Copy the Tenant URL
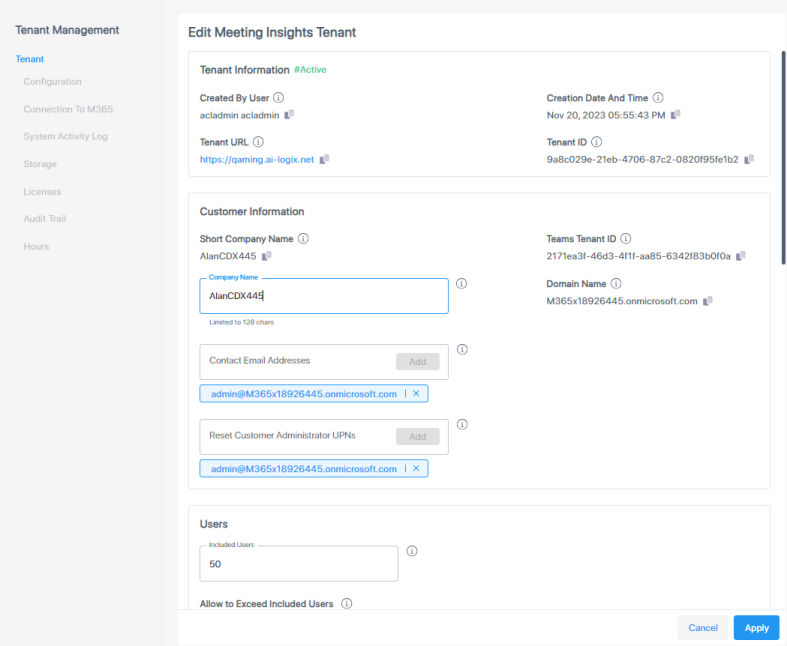This screenshot has width=787, height=646. click(324, 159)
